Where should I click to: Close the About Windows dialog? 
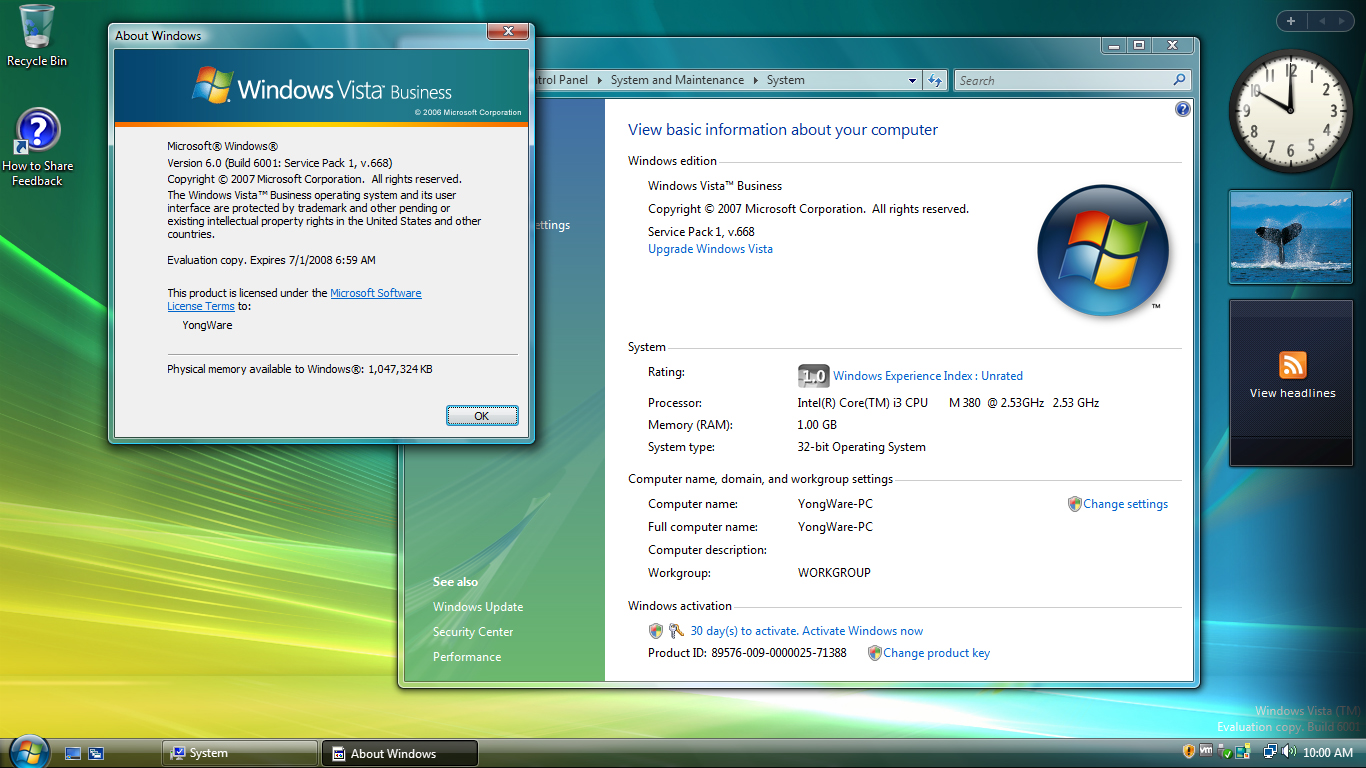[508, 31]
